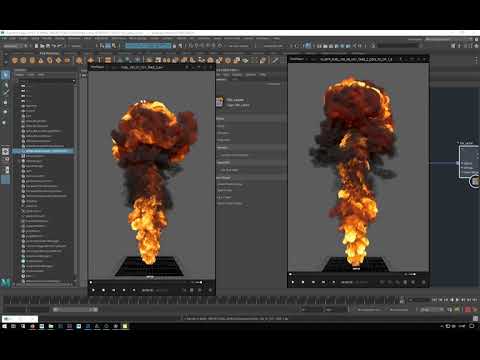Click the Open Scene icon in status line
Screen dimensions: 480x360
[x=42, y=46]
